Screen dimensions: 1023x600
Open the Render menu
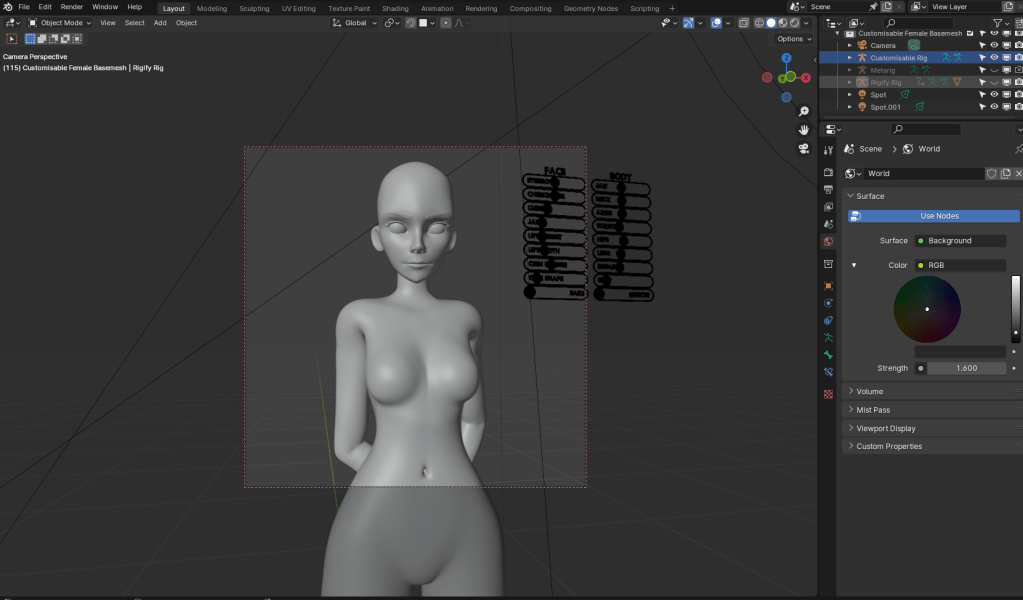click(x=72, y=7)
